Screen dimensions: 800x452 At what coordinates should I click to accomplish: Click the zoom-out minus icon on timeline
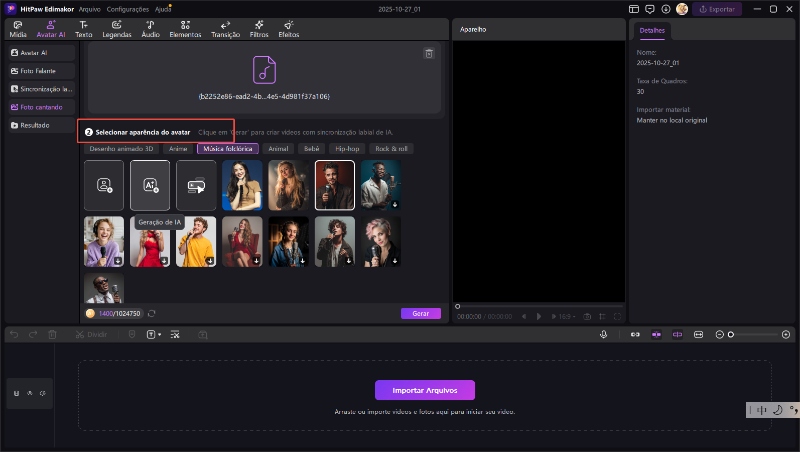tap(719, 334)
